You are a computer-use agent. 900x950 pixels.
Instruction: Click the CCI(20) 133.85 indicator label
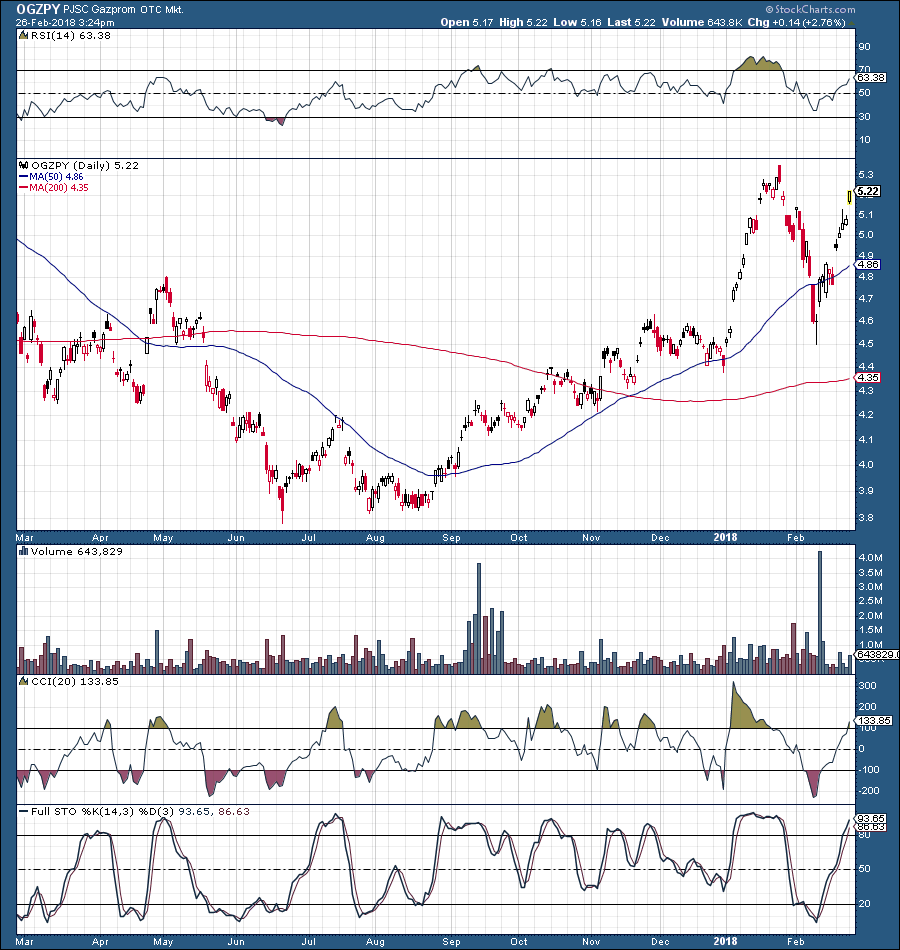[x=75, y=681]
